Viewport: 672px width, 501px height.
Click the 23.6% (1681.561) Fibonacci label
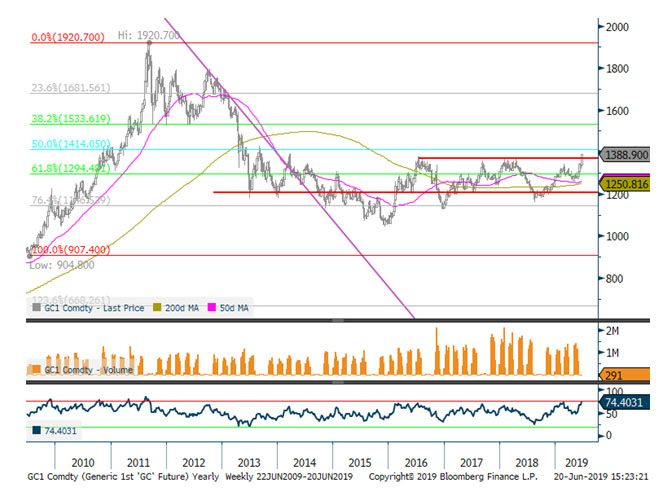click(x=70, y=87)
